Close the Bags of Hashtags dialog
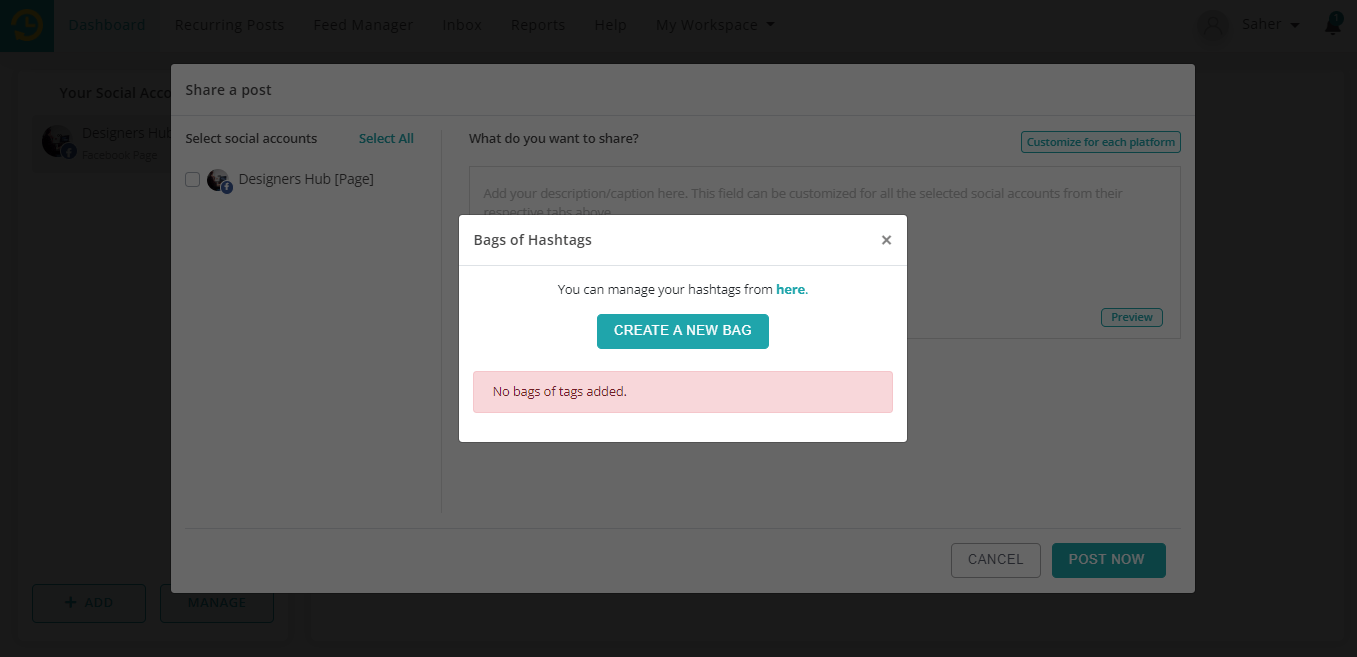Image resolution: width=1357 pixels, height=657 pixels. tap(886, 239)
